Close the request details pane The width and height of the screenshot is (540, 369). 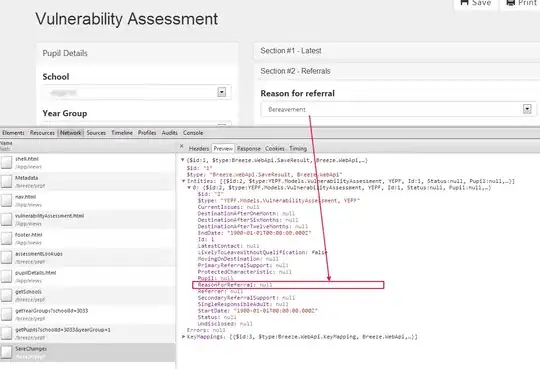182,146
